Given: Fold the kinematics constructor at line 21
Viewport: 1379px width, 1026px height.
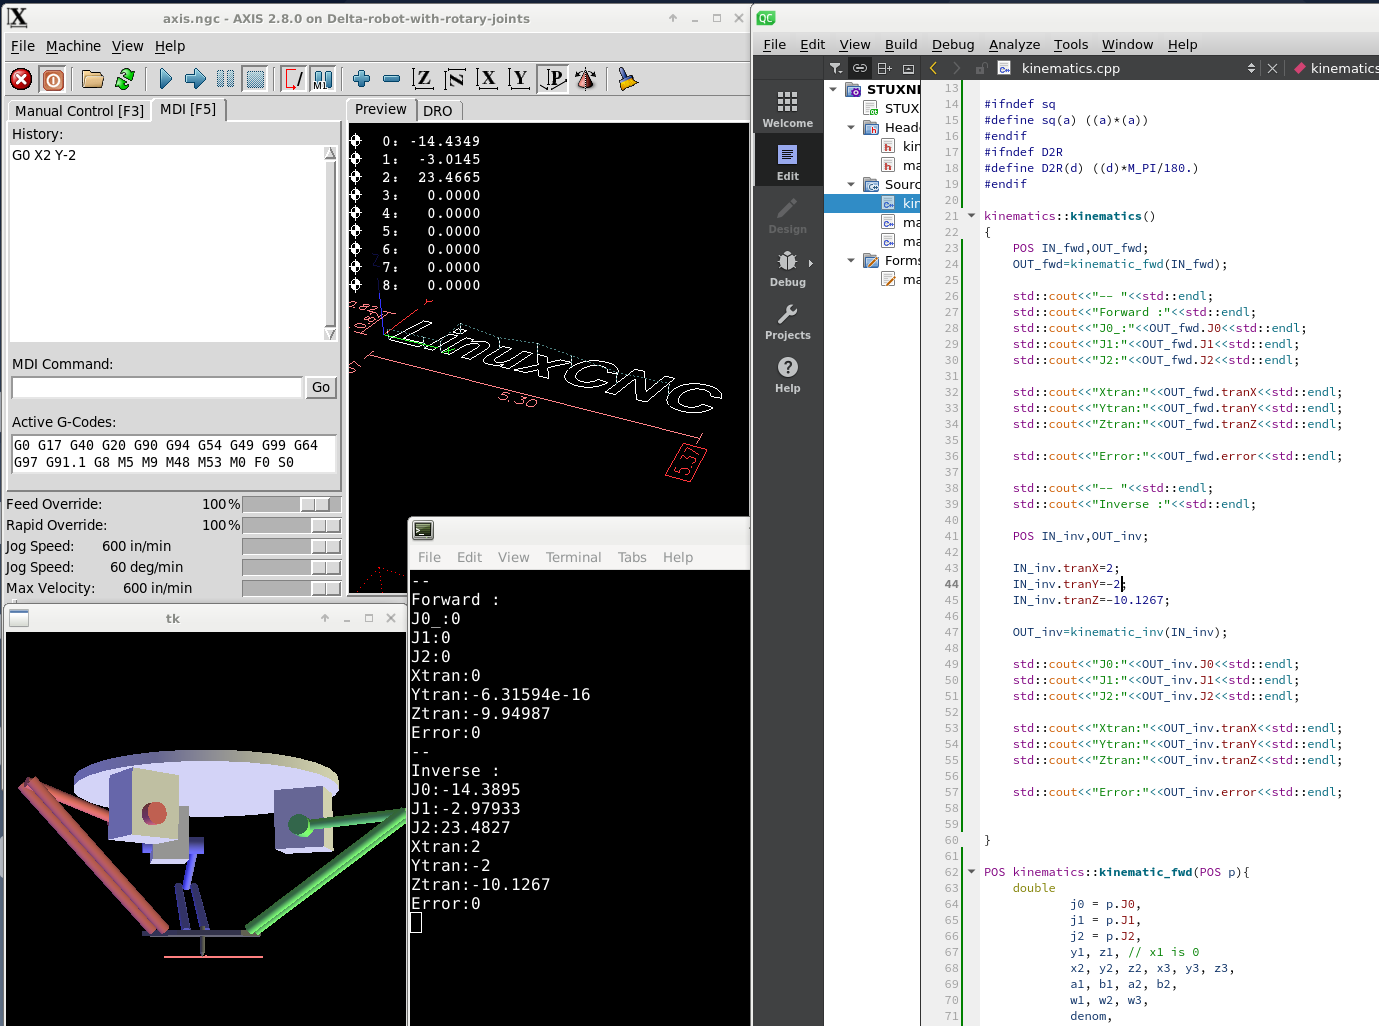Looking at the screenshot, I should 971,216.
